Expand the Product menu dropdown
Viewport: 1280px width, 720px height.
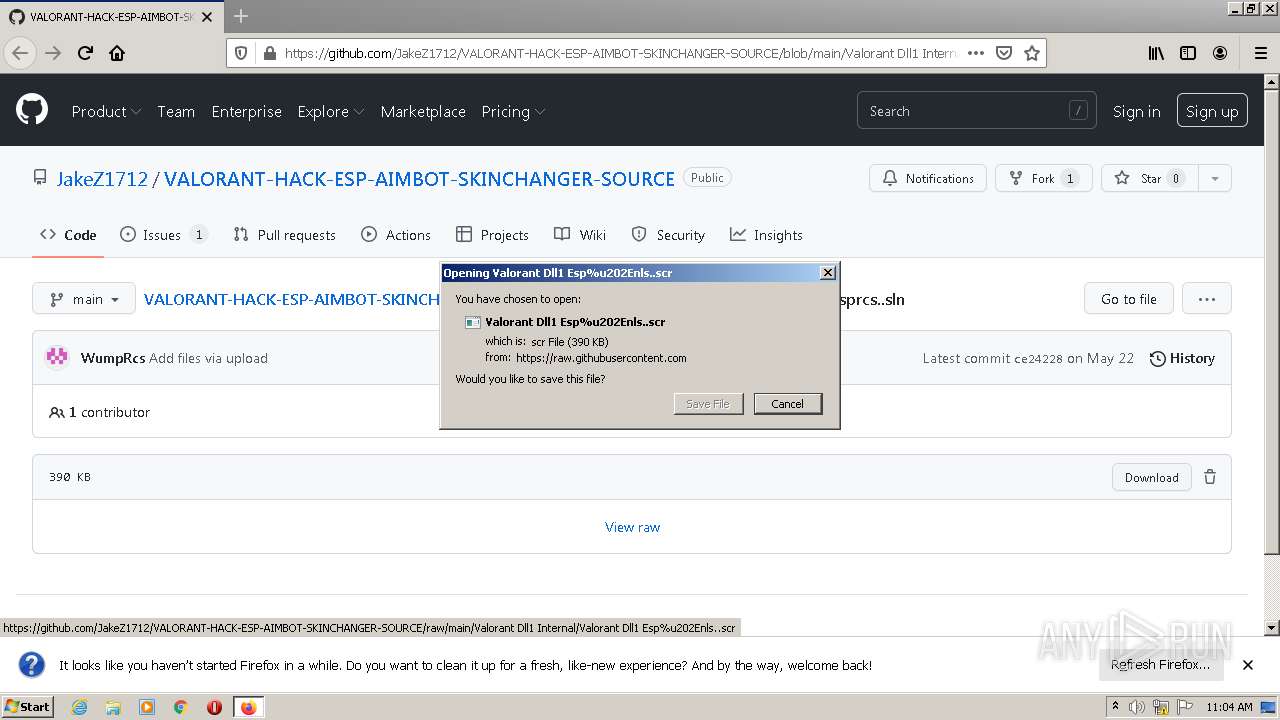pyautogui.click(x=106, y=111)
